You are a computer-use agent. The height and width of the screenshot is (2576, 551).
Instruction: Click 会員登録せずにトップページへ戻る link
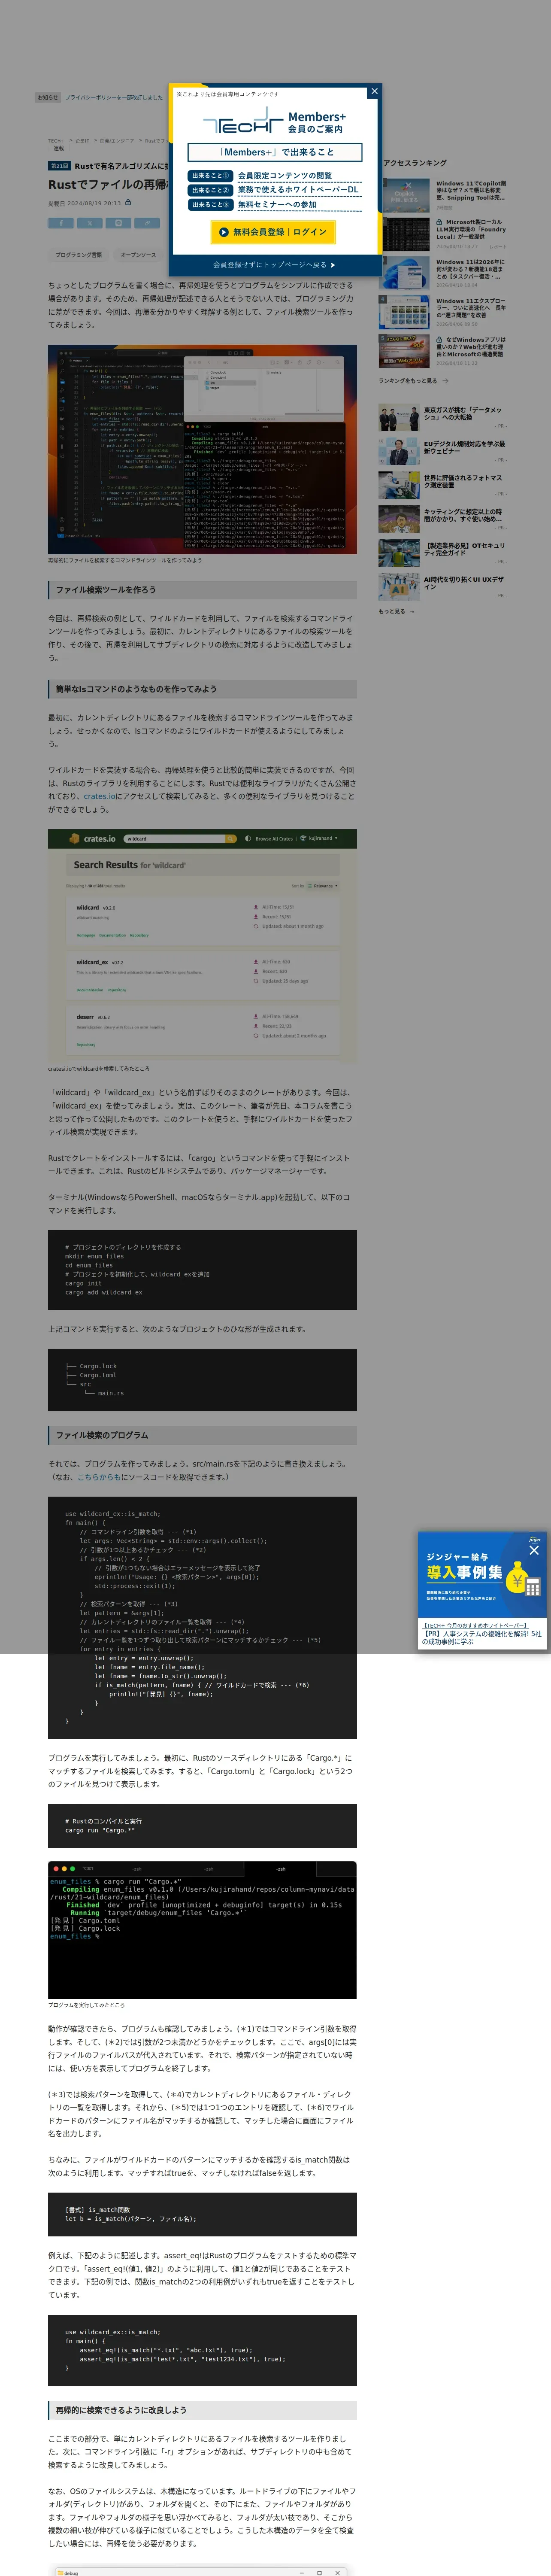pos(274,265)
